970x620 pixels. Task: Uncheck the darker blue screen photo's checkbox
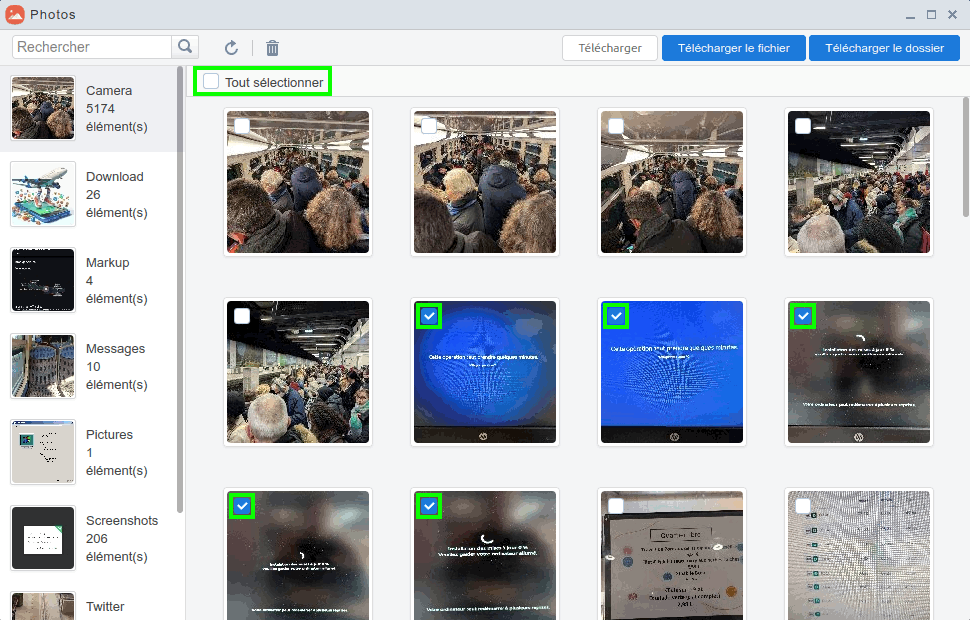[429, 316]
